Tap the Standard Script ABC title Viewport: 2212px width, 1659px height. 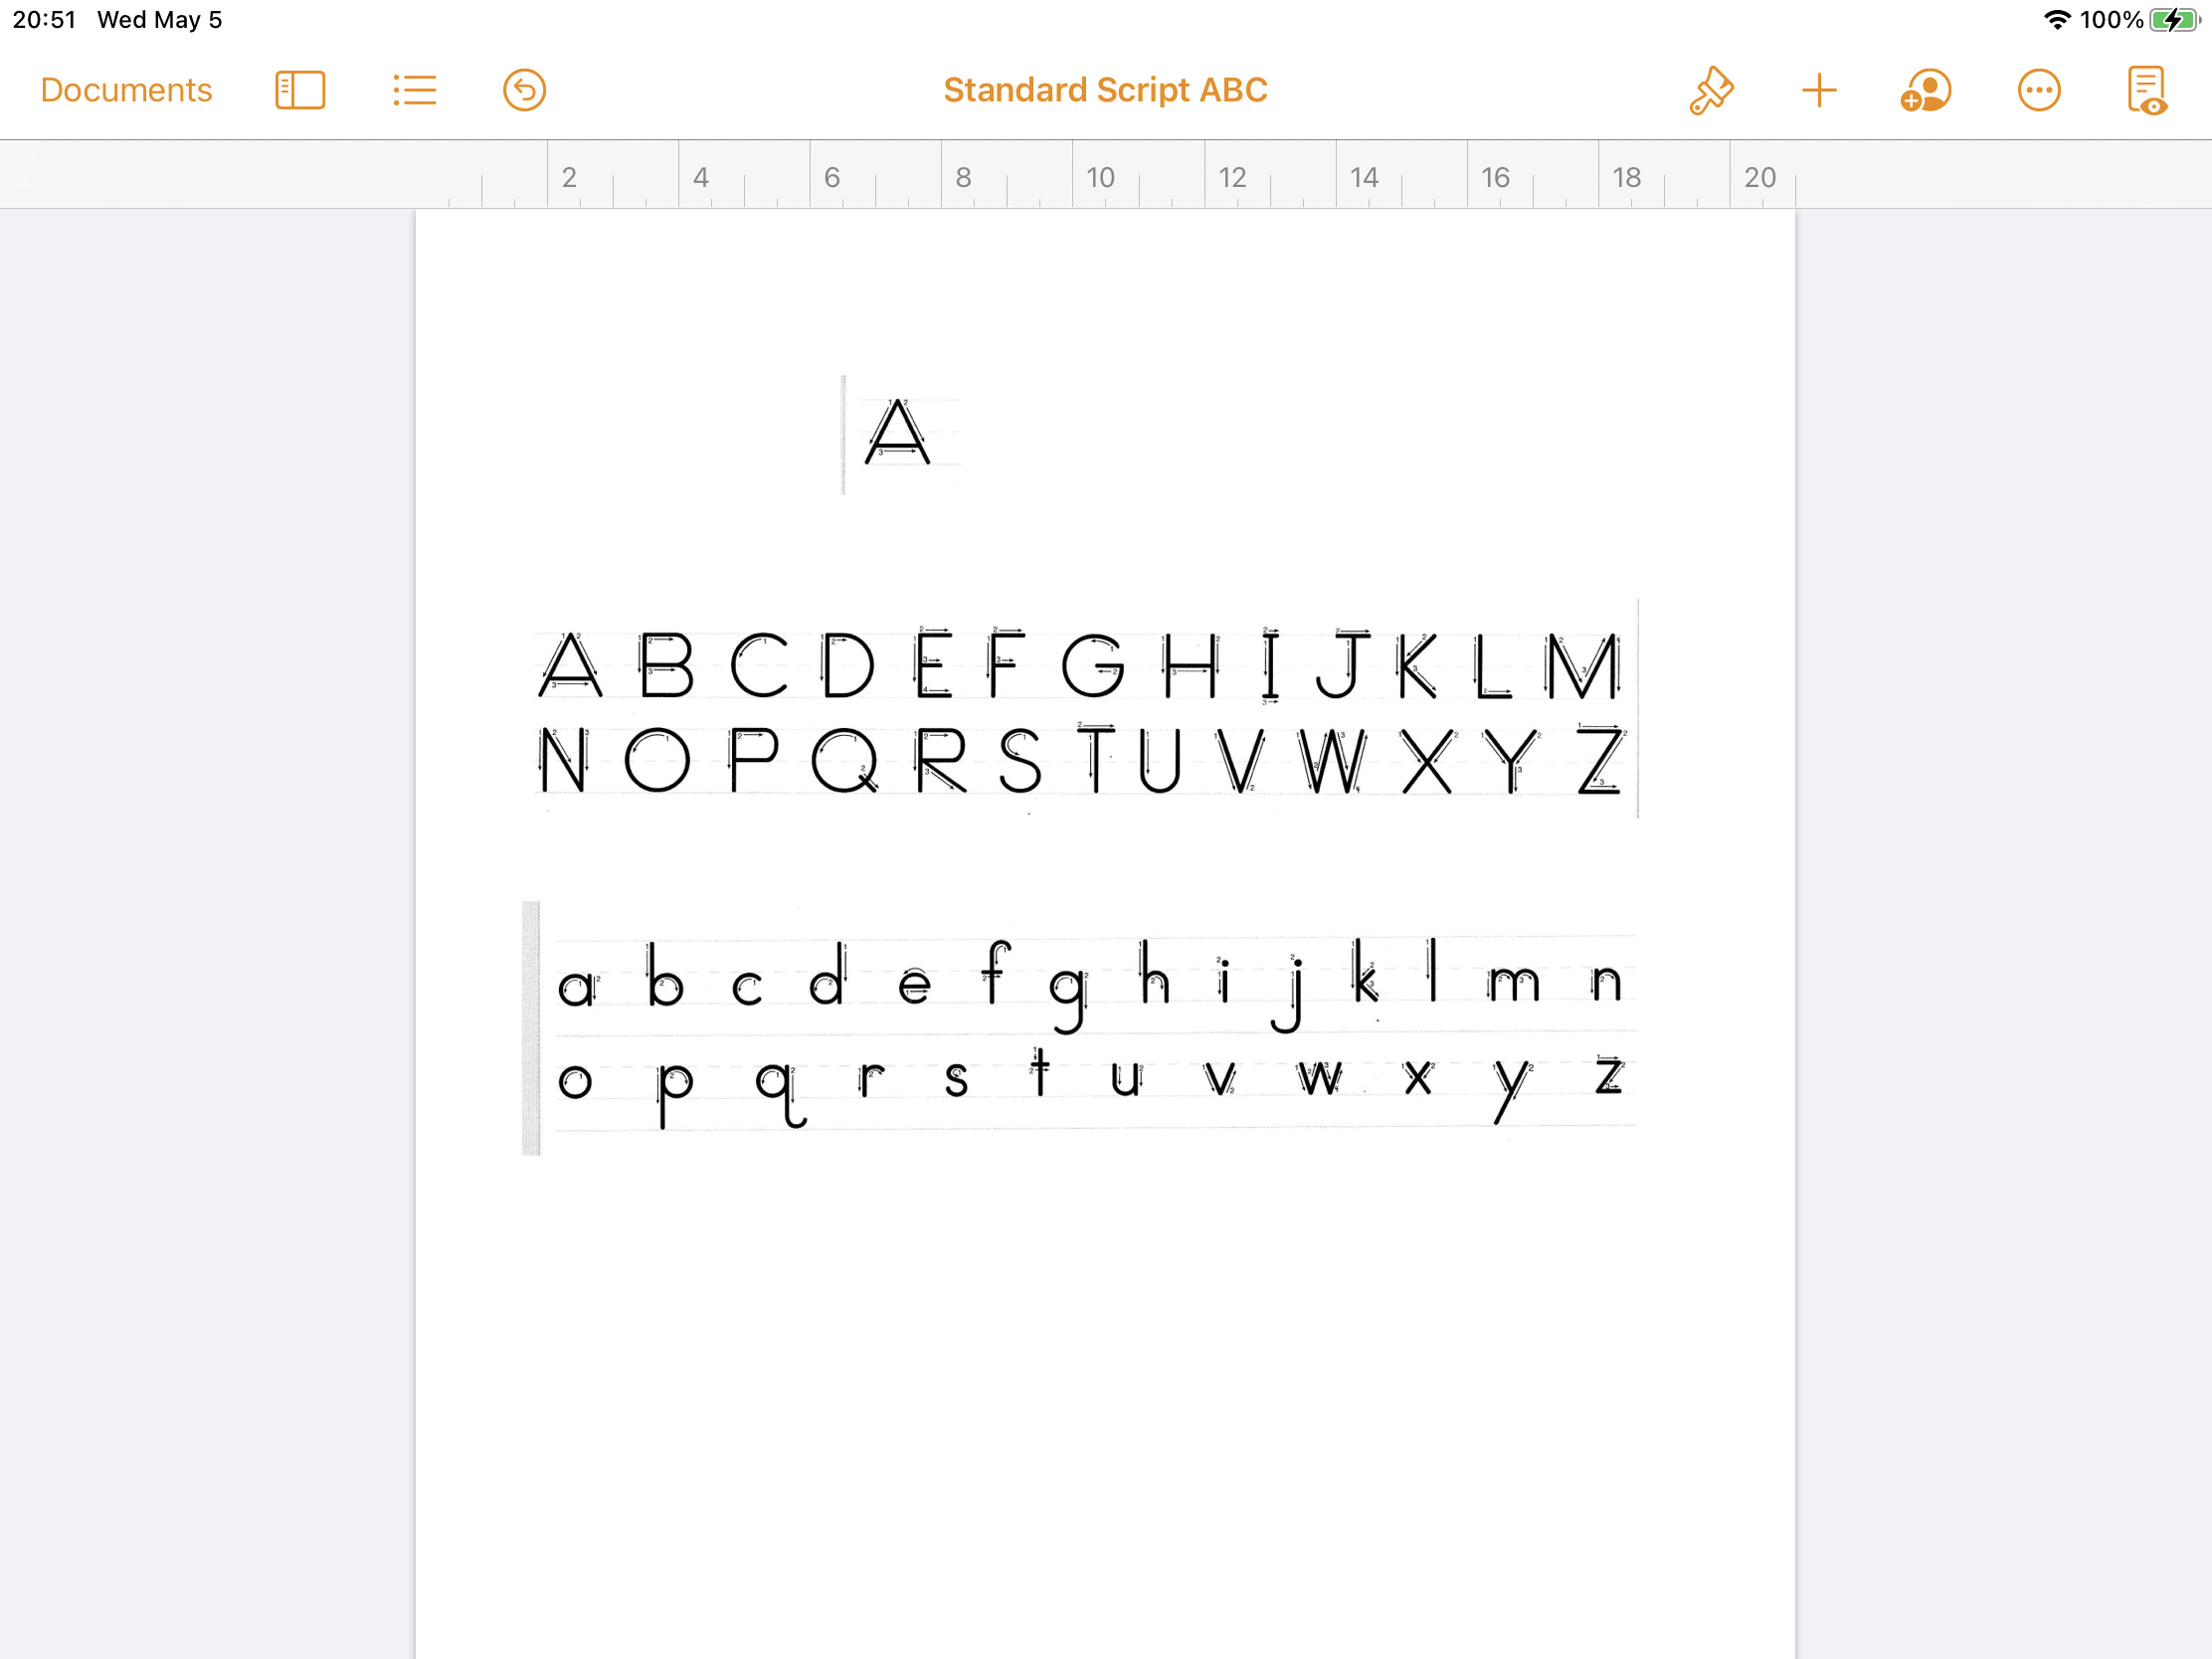(x=1105, y=91)
